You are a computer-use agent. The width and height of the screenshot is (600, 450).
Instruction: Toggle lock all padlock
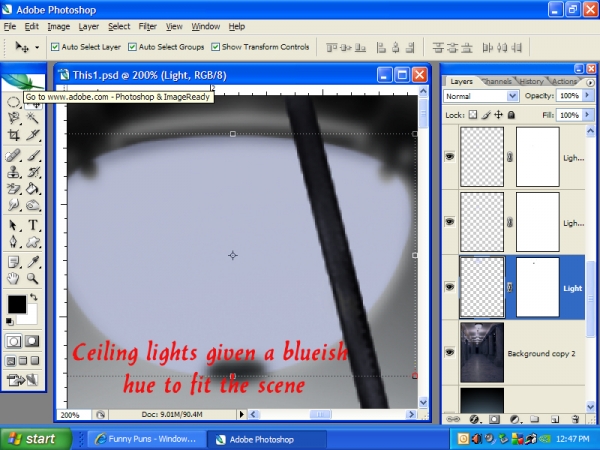pos(511,115)
